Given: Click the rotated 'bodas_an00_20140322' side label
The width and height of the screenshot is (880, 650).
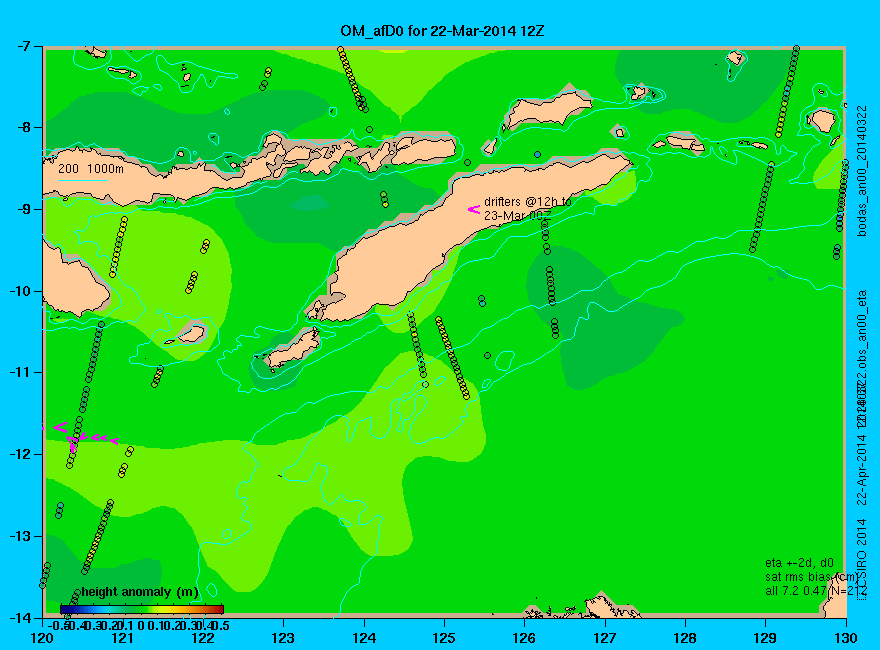Looking at the screenshot, I should click(x=862, y=171).
